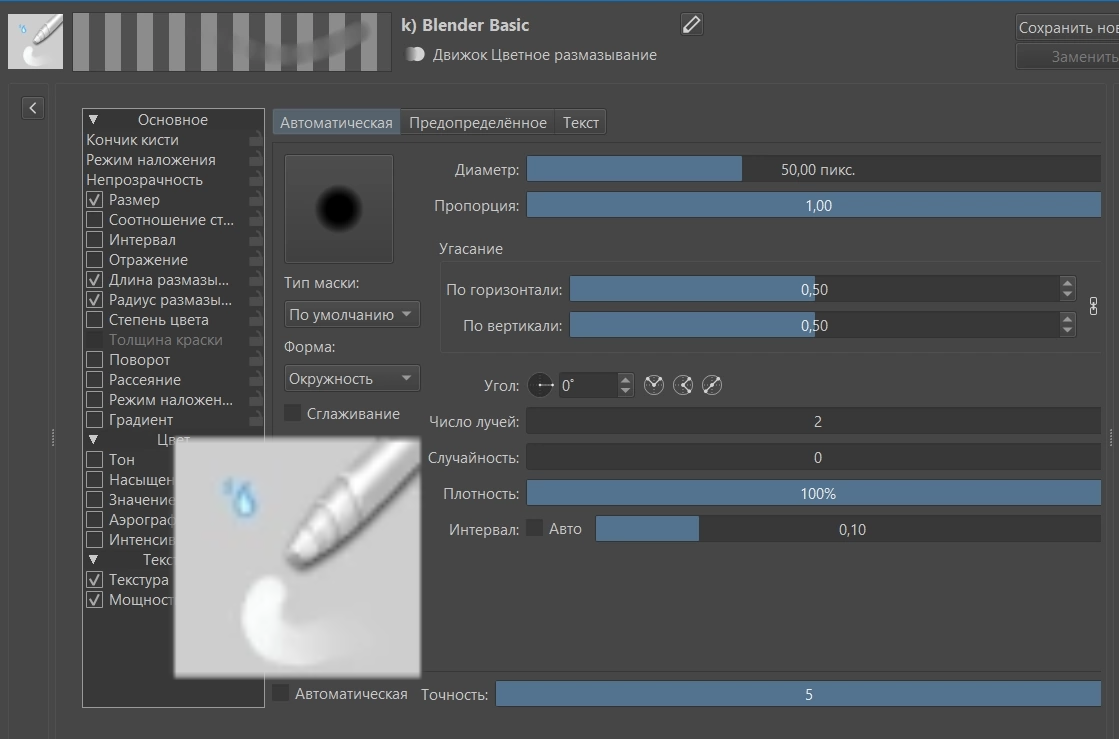Viewport: 1119px width, 739px height.
Task: Enable the Поворот checkbox
Action: click(94, 360)
